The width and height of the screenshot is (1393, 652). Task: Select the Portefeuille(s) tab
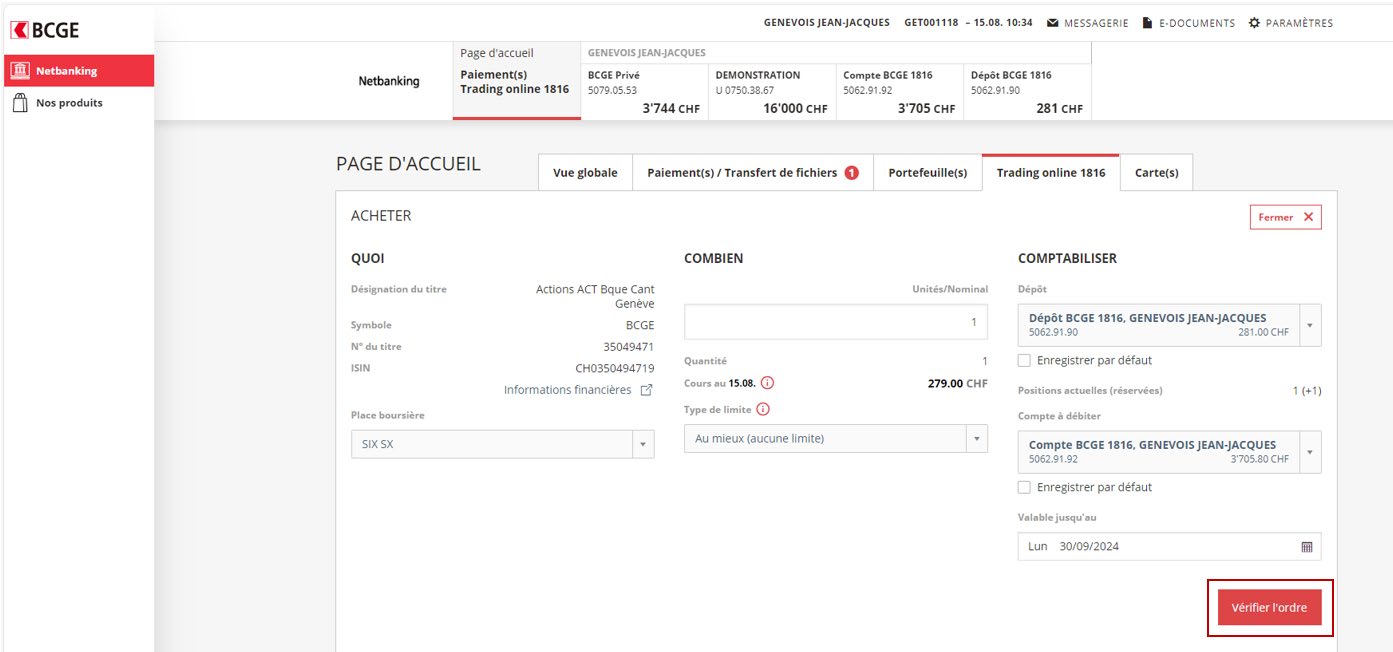tap(928, 173)
